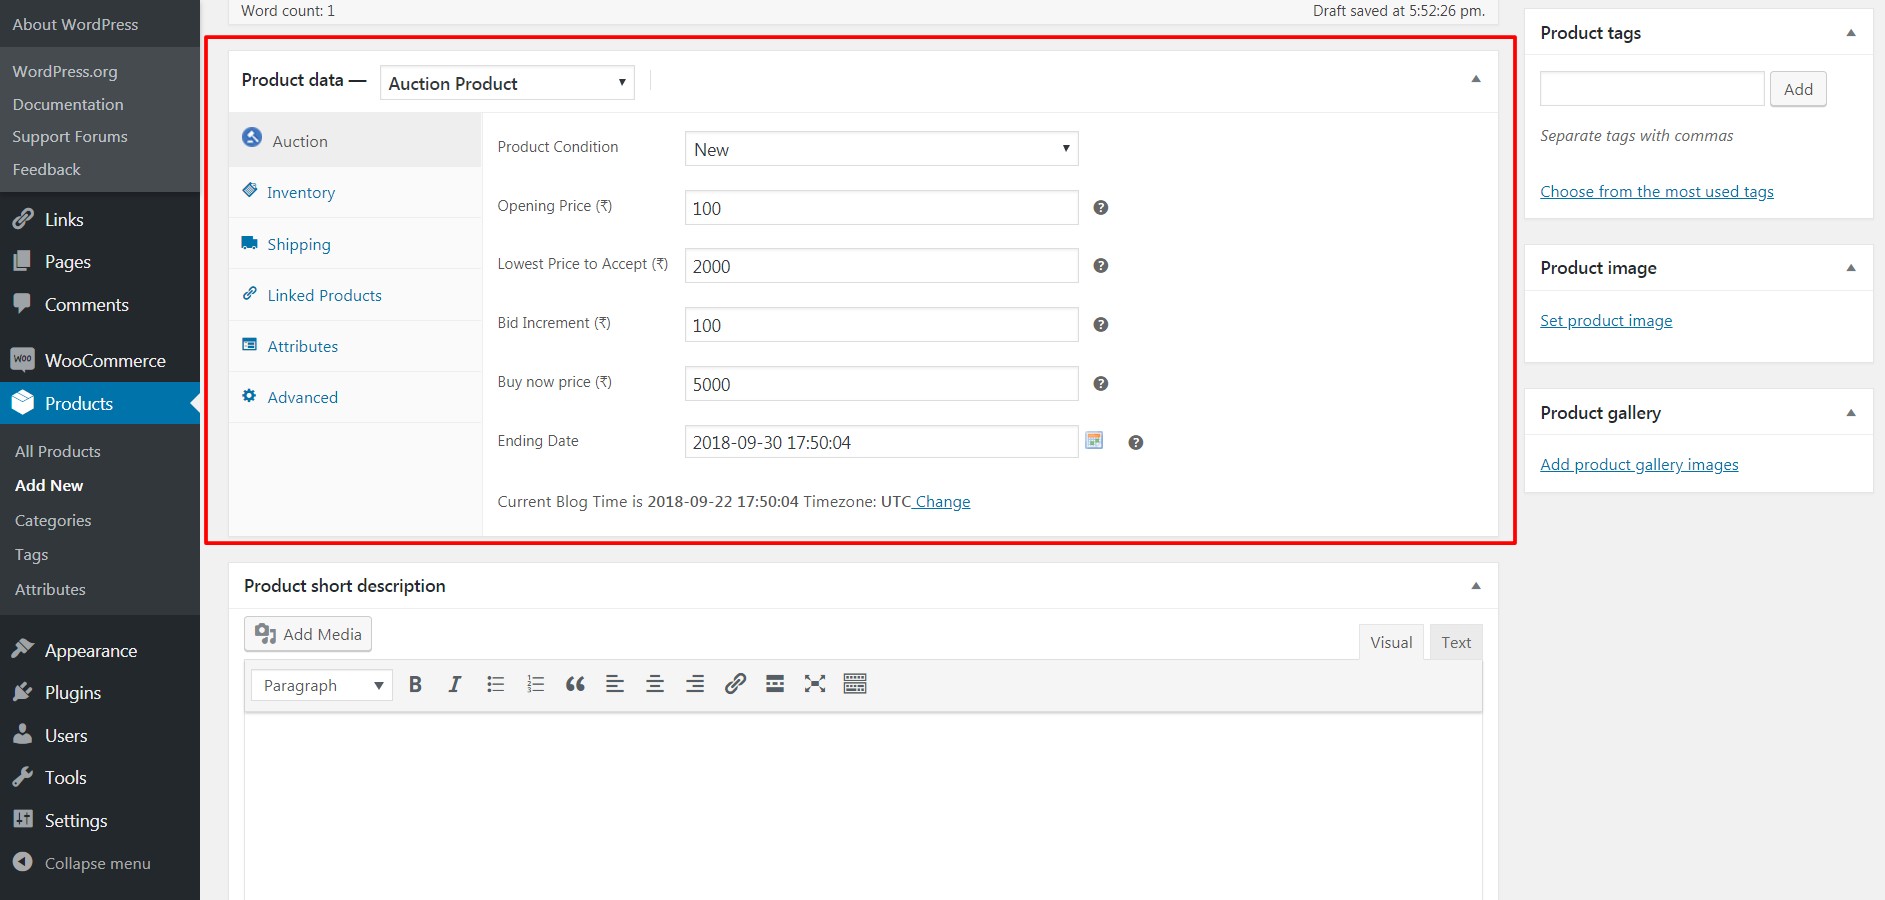Show help tip for Opening Price

click(1100, 207)
